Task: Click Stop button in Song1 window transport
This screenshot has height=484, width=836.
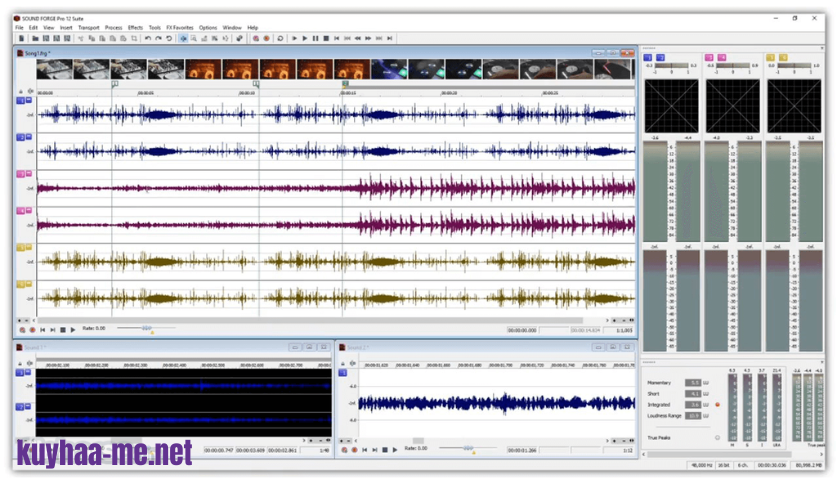Action: pyautogui.click(x=63, y=330)
